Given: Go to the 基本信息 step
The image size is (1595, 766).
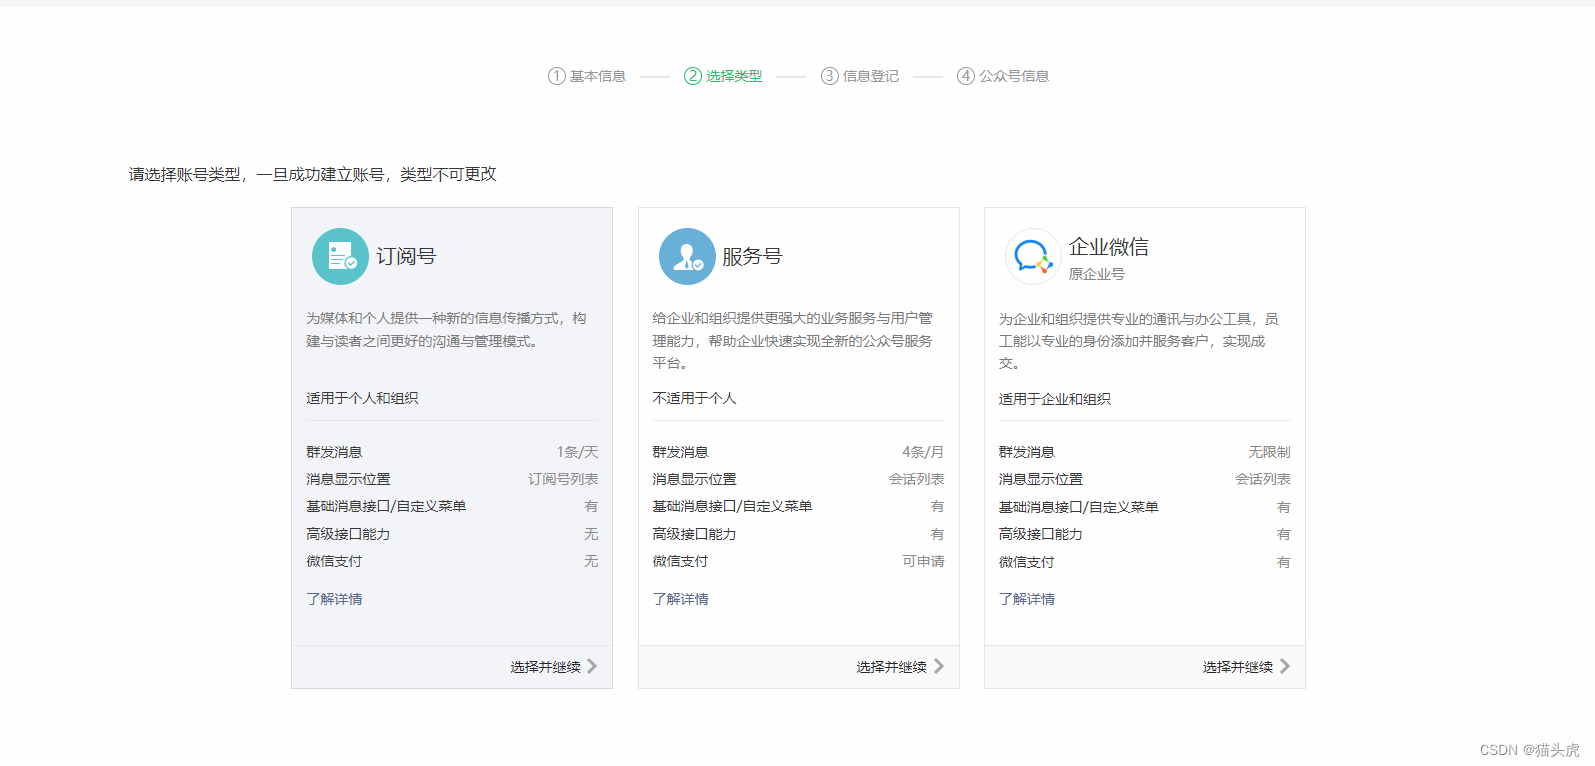Looking at the screenshot, I should 598,76.
